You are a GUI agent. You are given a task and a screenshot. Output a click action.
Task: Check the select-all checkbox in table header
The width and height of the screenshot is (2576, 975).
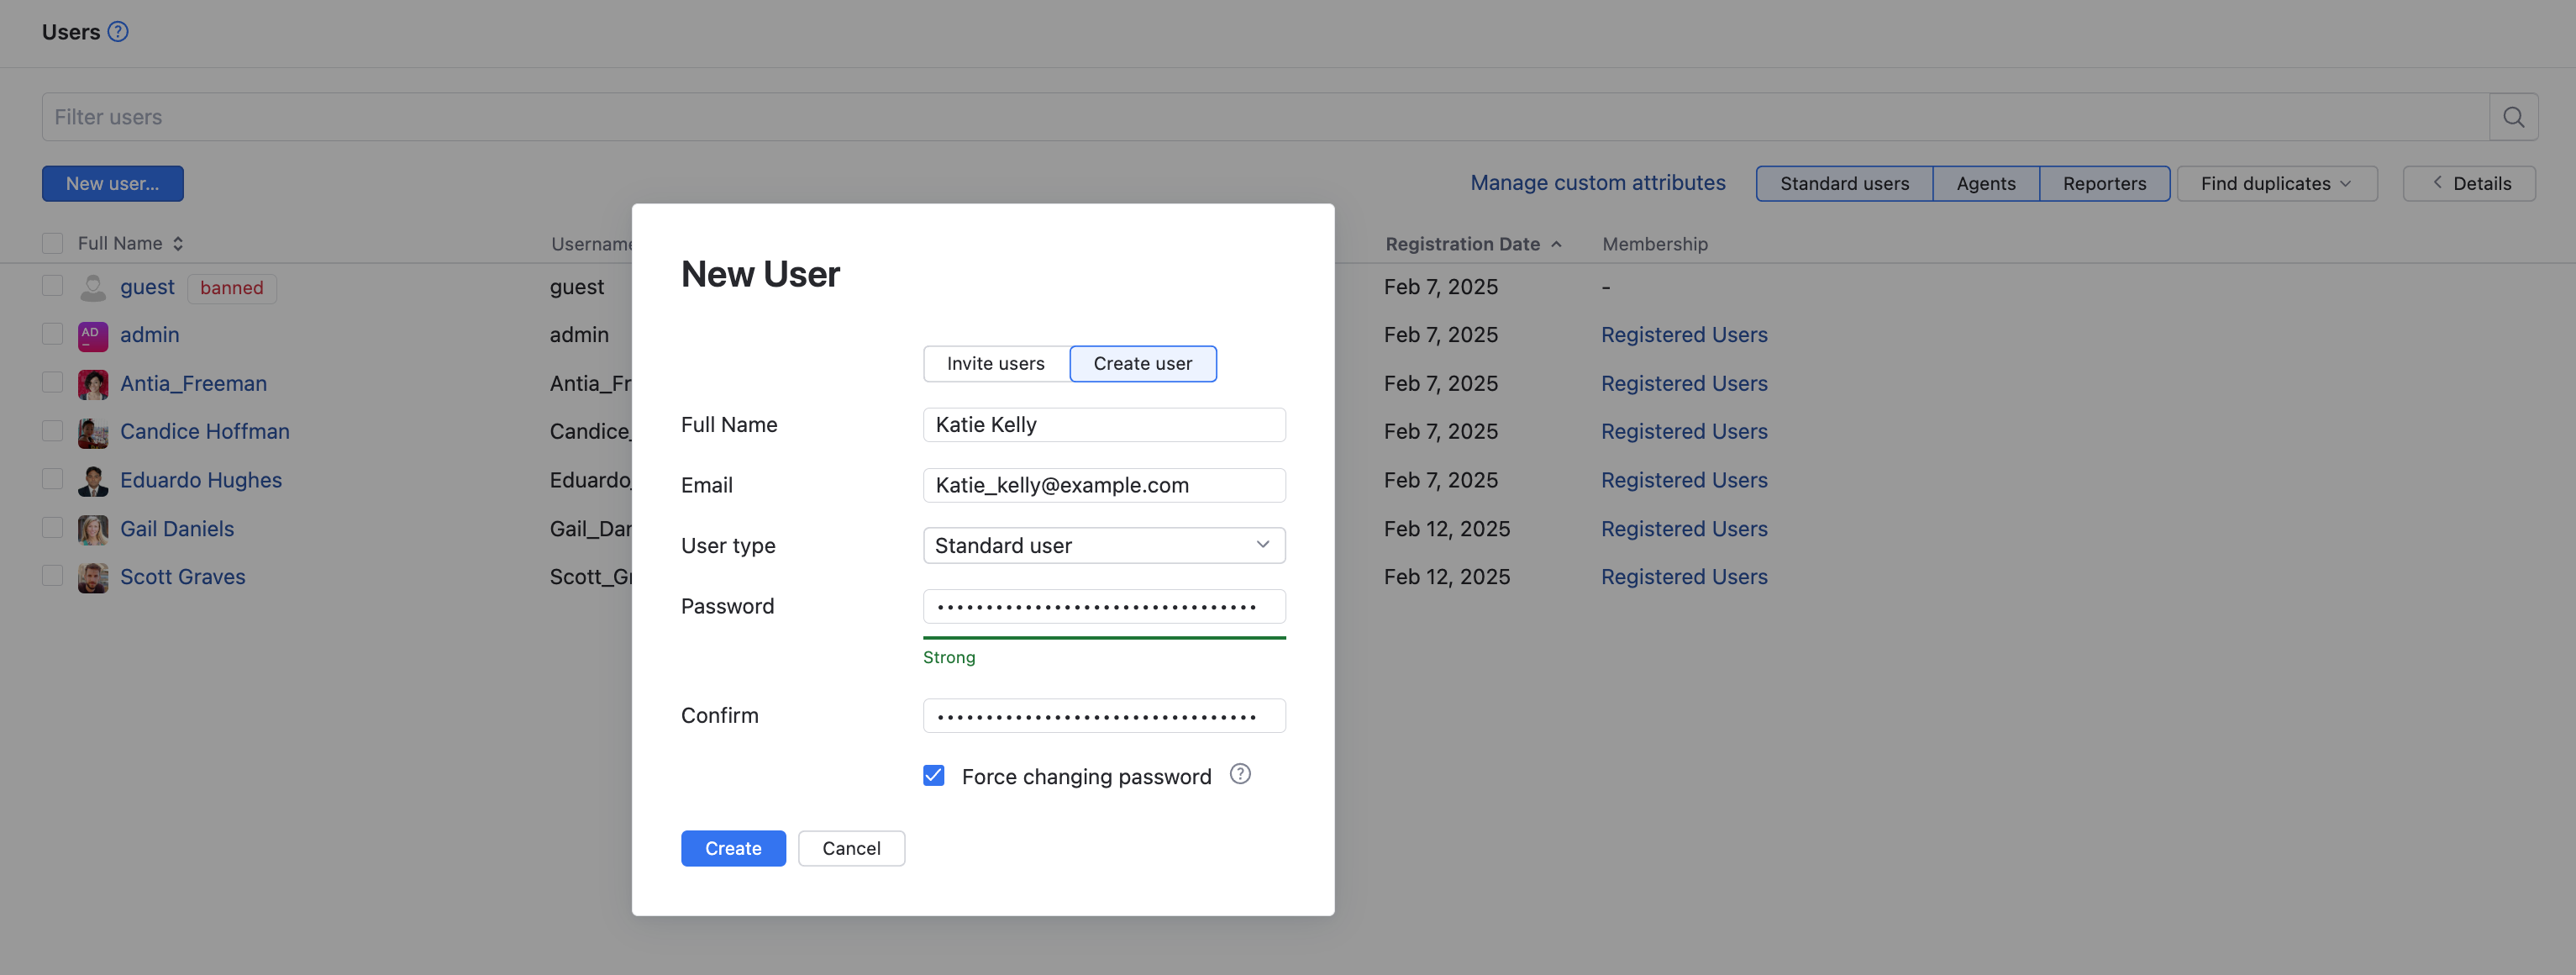pyautogui.click(x=52, y=242)
